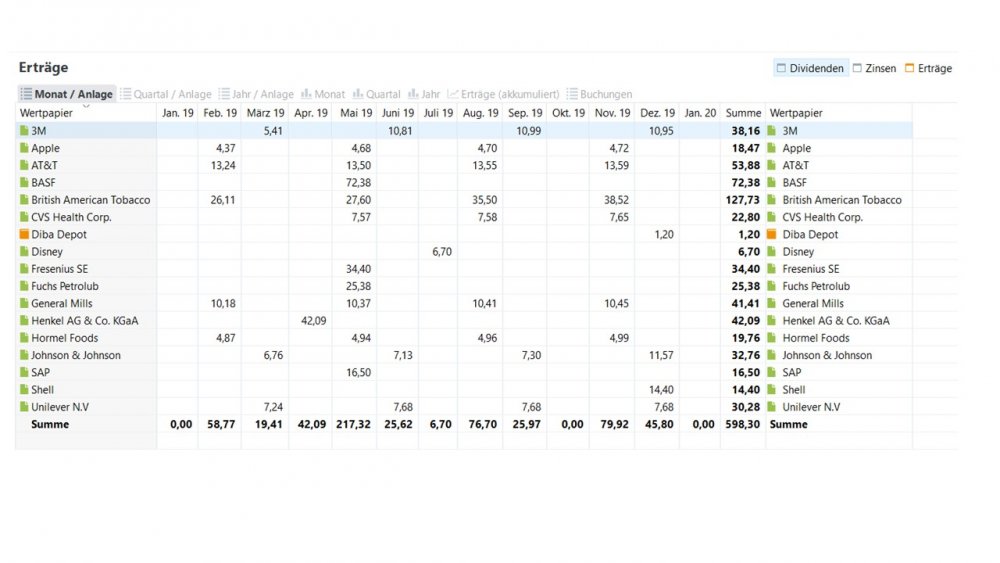This screenshot has height=563, width=1000.
Task: Sort by the Summe column header
Action: click(743, 113)
